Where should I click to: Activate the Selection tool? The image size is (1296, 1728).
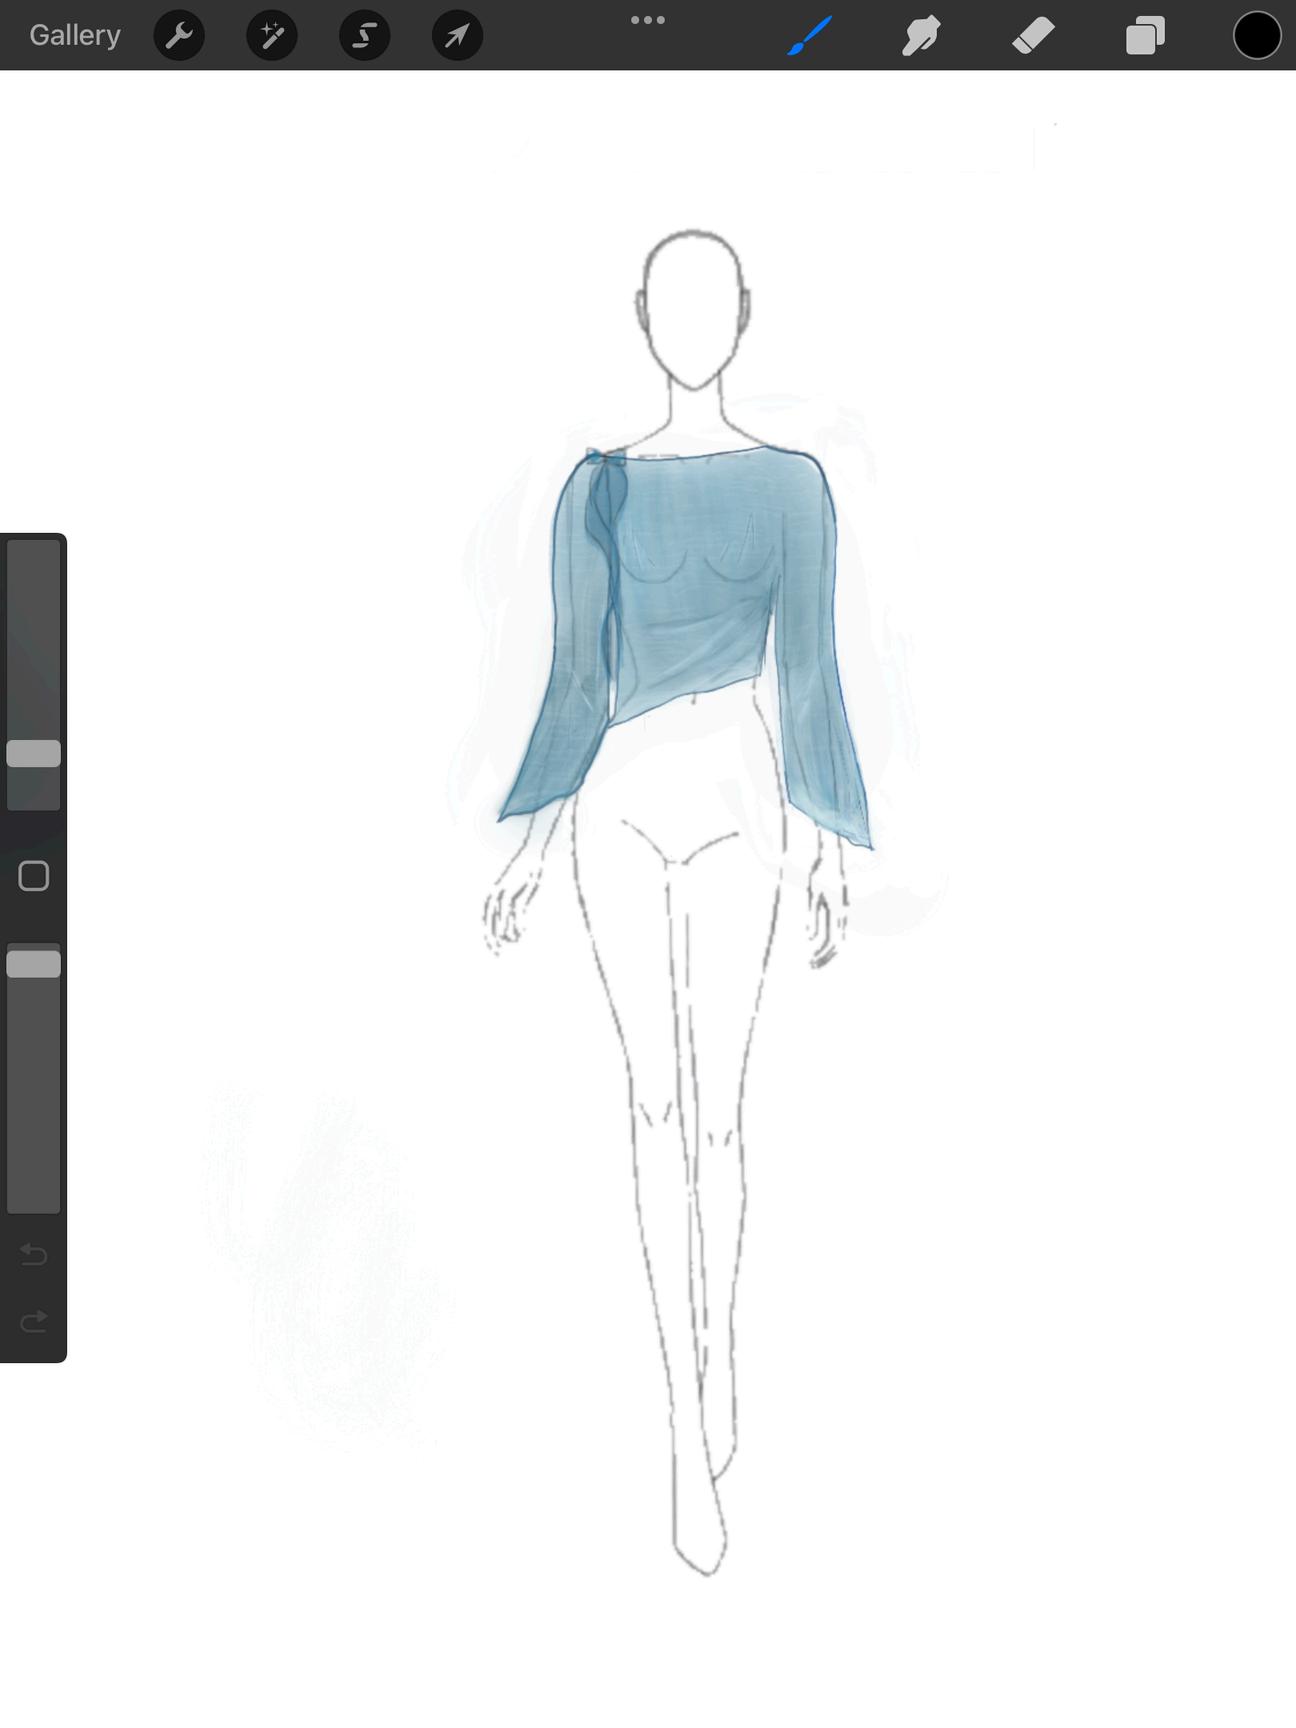click(365, 35)
